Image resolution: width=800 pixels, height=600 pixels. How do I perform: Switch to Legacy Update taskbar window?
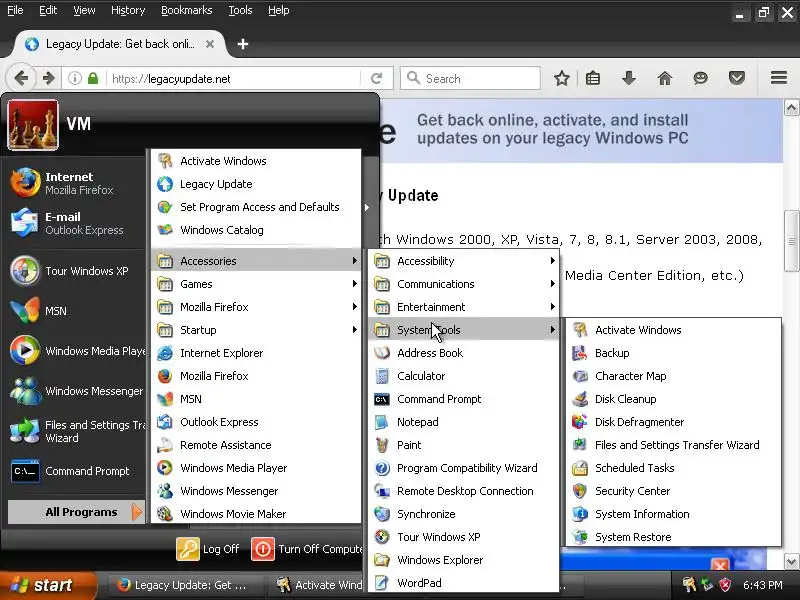(186, 585)
